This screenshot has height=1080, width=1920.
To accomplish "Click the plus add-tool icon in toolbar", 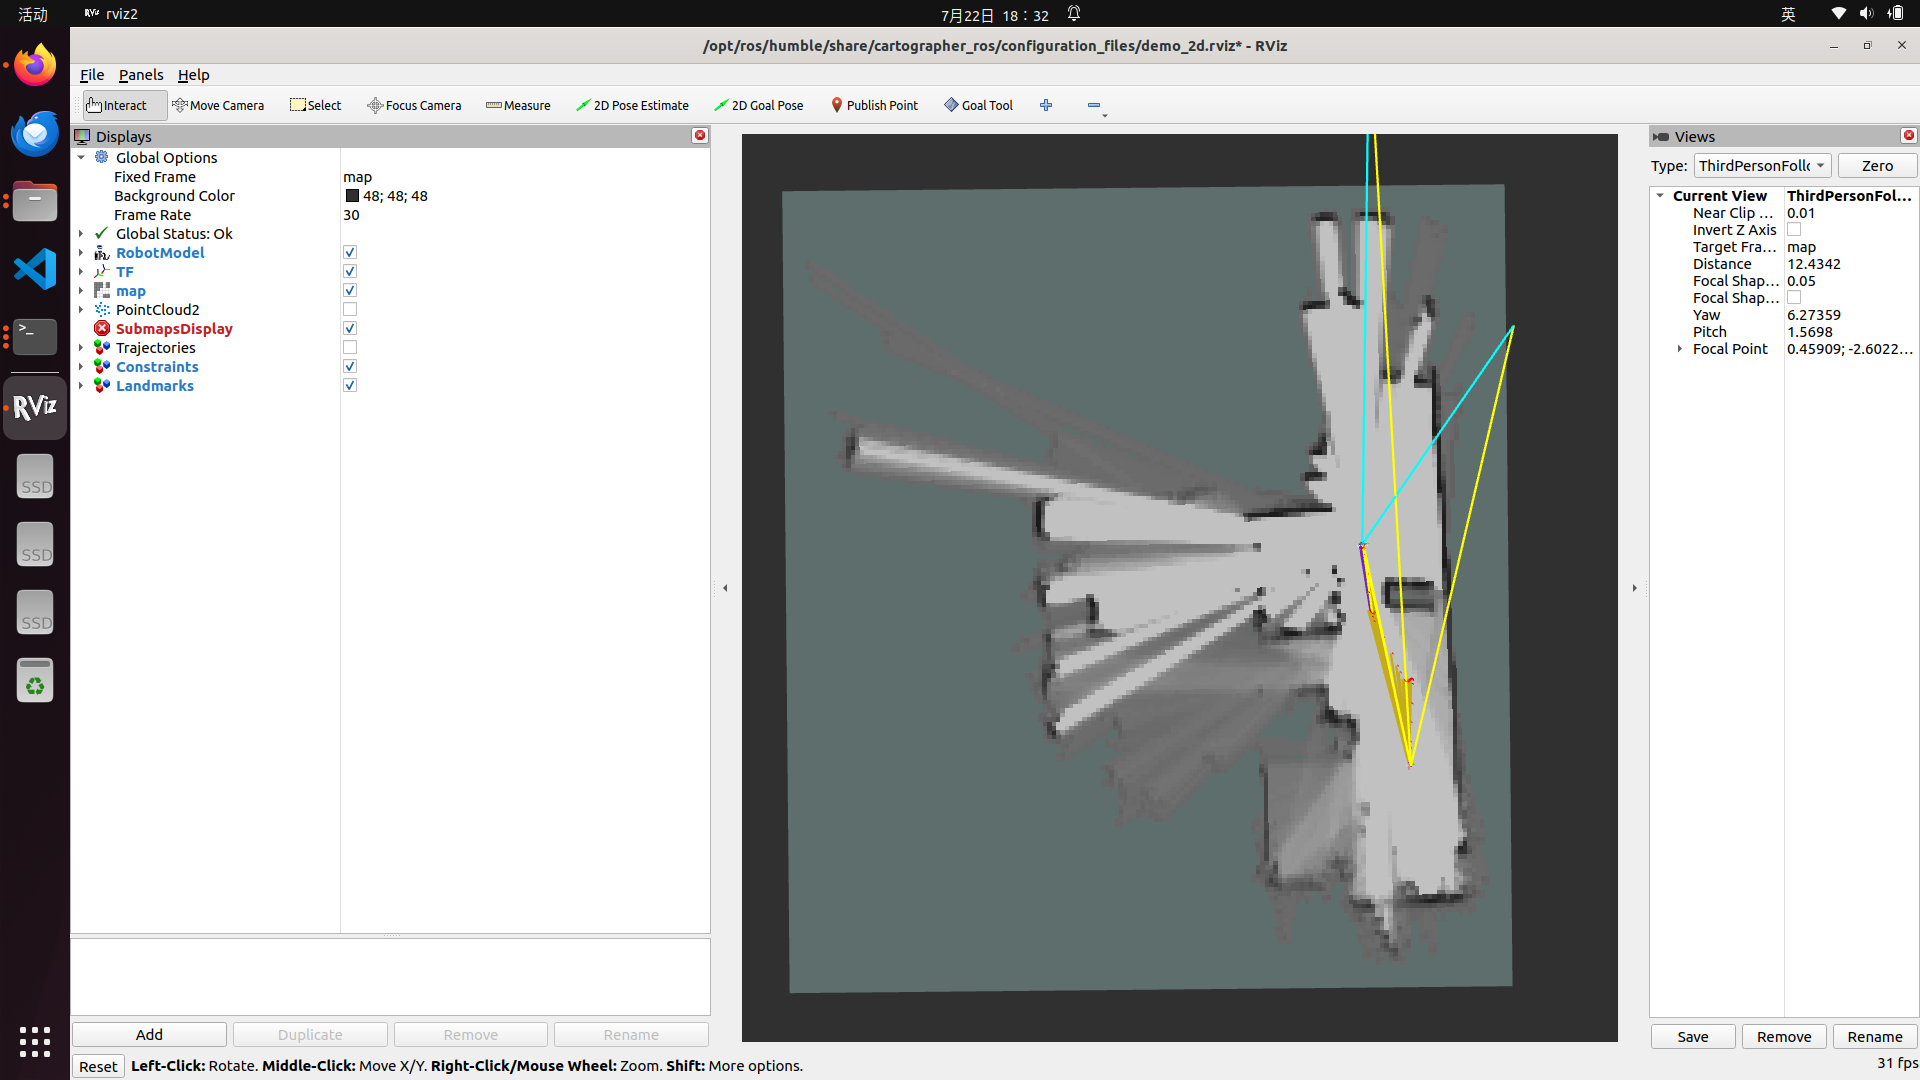I will [1046, 105].
